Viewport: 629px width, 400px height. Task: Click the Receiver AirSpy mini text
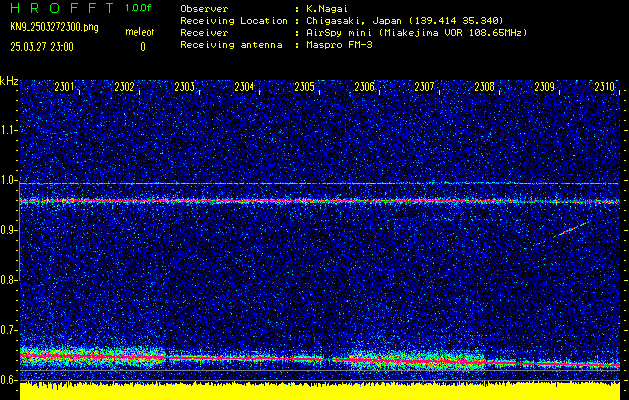(416, 32)
